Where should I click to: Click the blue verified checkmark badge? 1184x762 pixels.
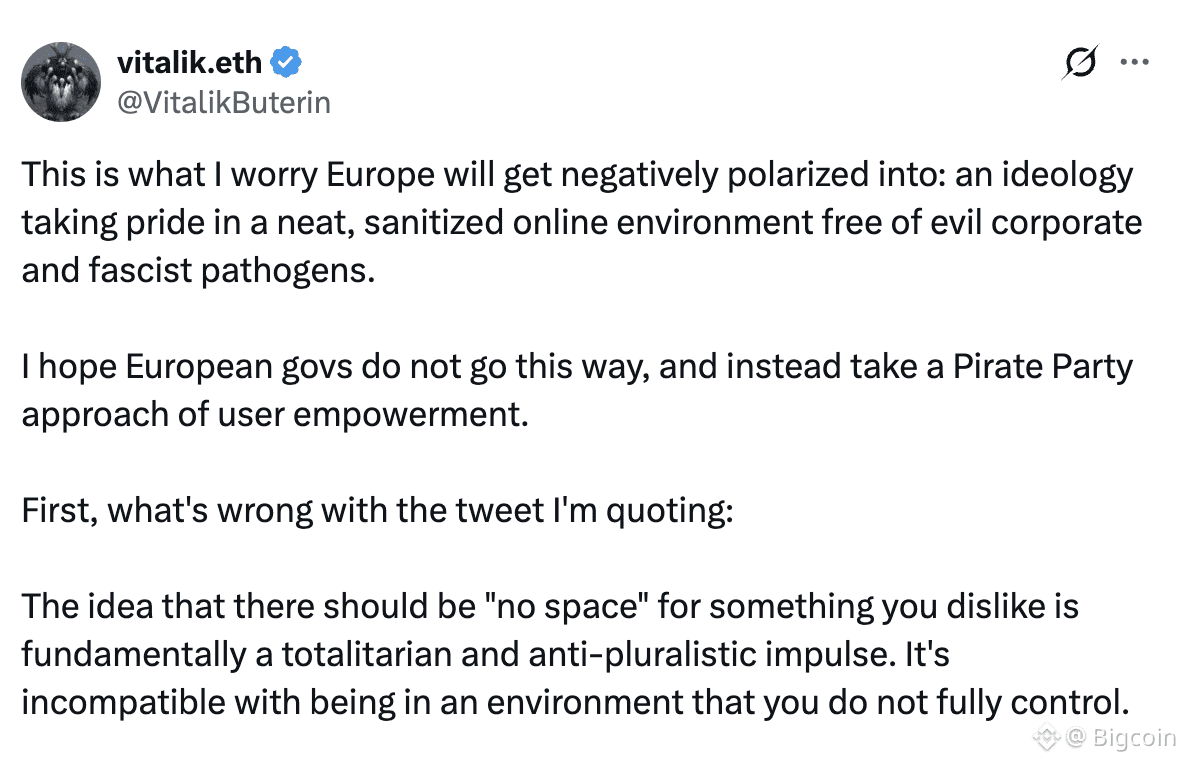point(287,63)
